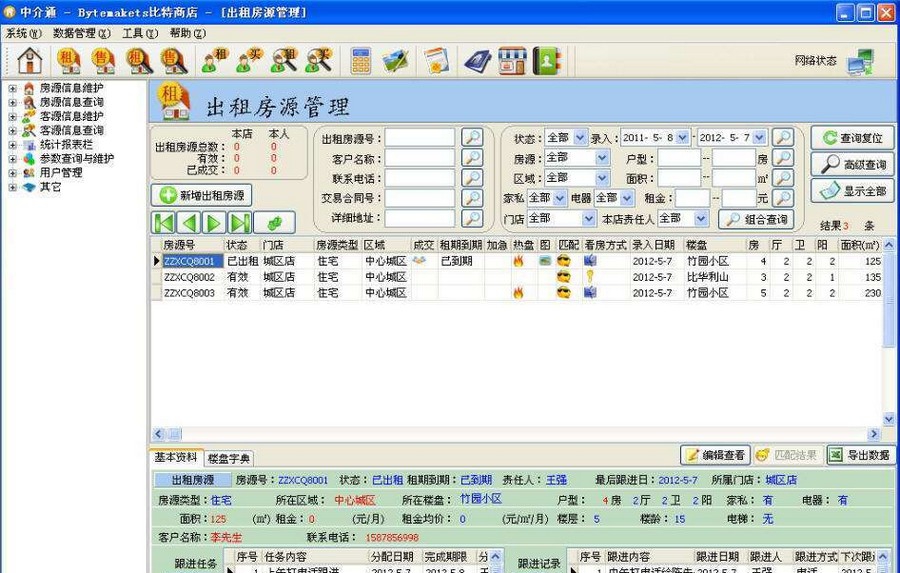
Task: Open the 本店责任人 dropdown
Action: click(702, 219)
